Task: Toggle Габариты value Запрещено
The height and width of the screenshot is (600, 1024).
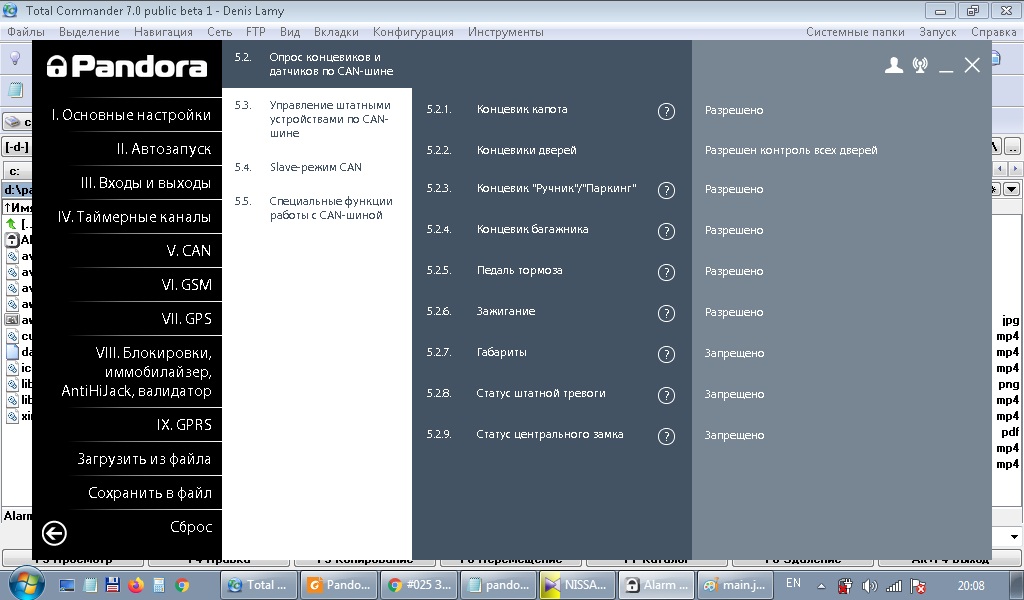Action: 734,353
